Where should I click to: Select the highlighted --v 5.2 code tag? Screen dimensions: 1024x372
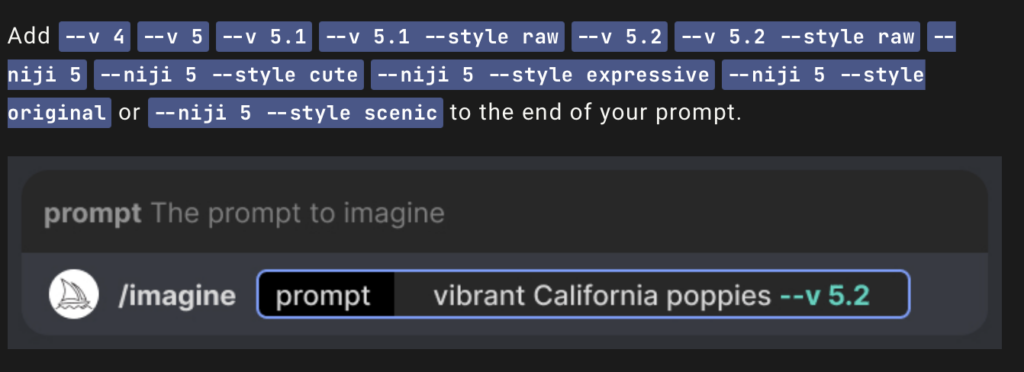click(x=619, y=37)
